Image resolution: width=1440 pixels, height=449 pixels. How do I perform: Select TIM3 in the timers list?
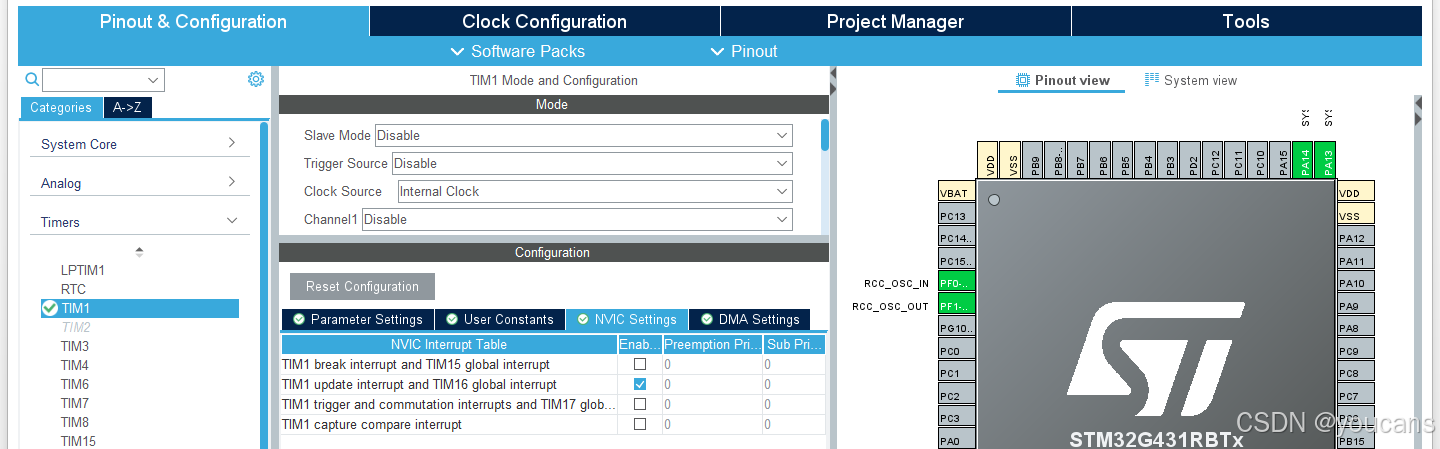pos(75,346)
